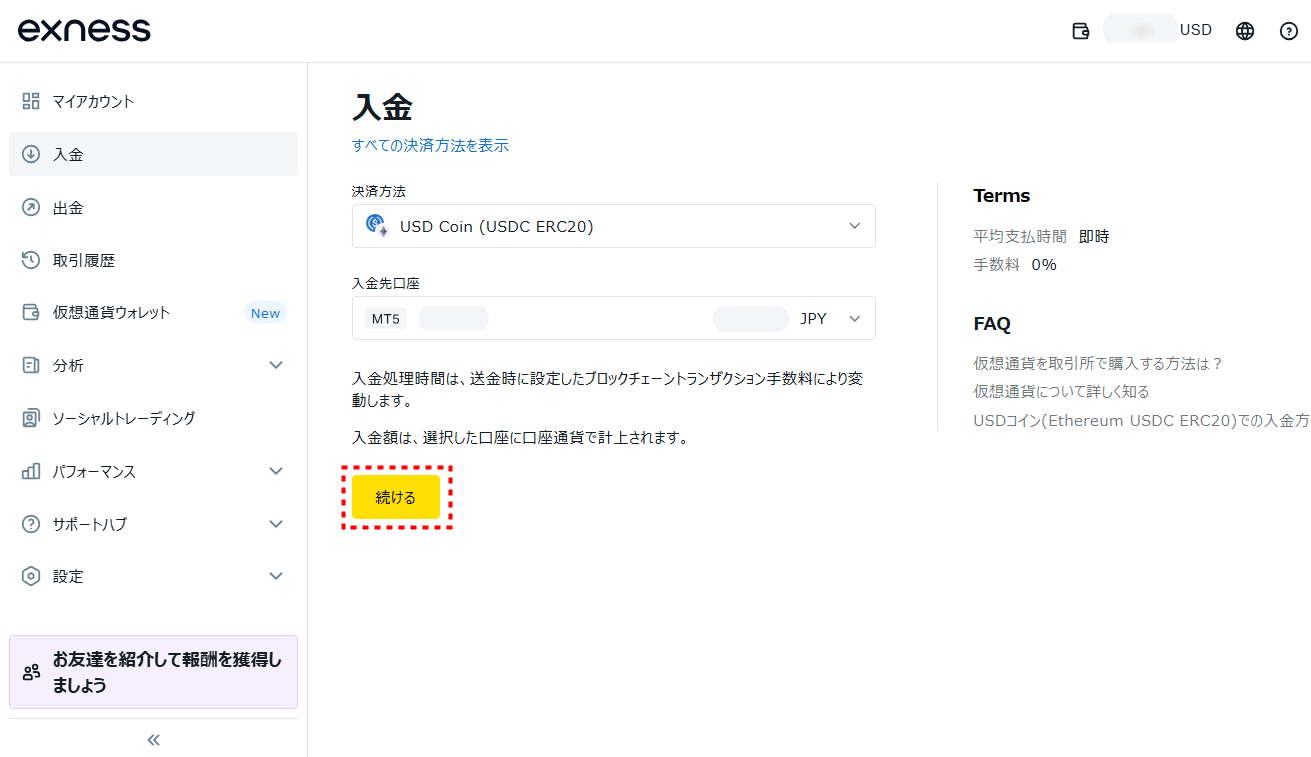Image resolution: width=1311 pixels, height=757 pixels.
Task: Click the JPY currency label
Action: [x=813, y=318]
